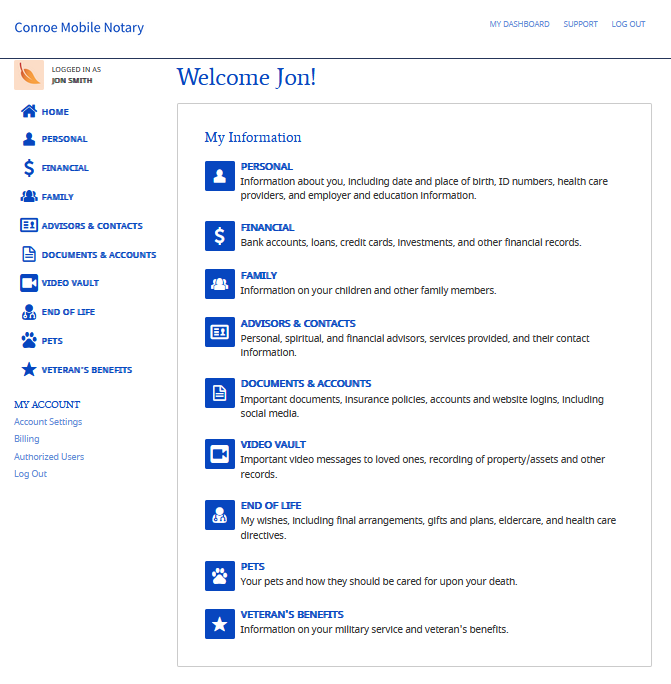This screenshot has height=684, width=671.
Task: Click the 'Welcome Jon!' page heading
Action: click(x=246, y=78)
